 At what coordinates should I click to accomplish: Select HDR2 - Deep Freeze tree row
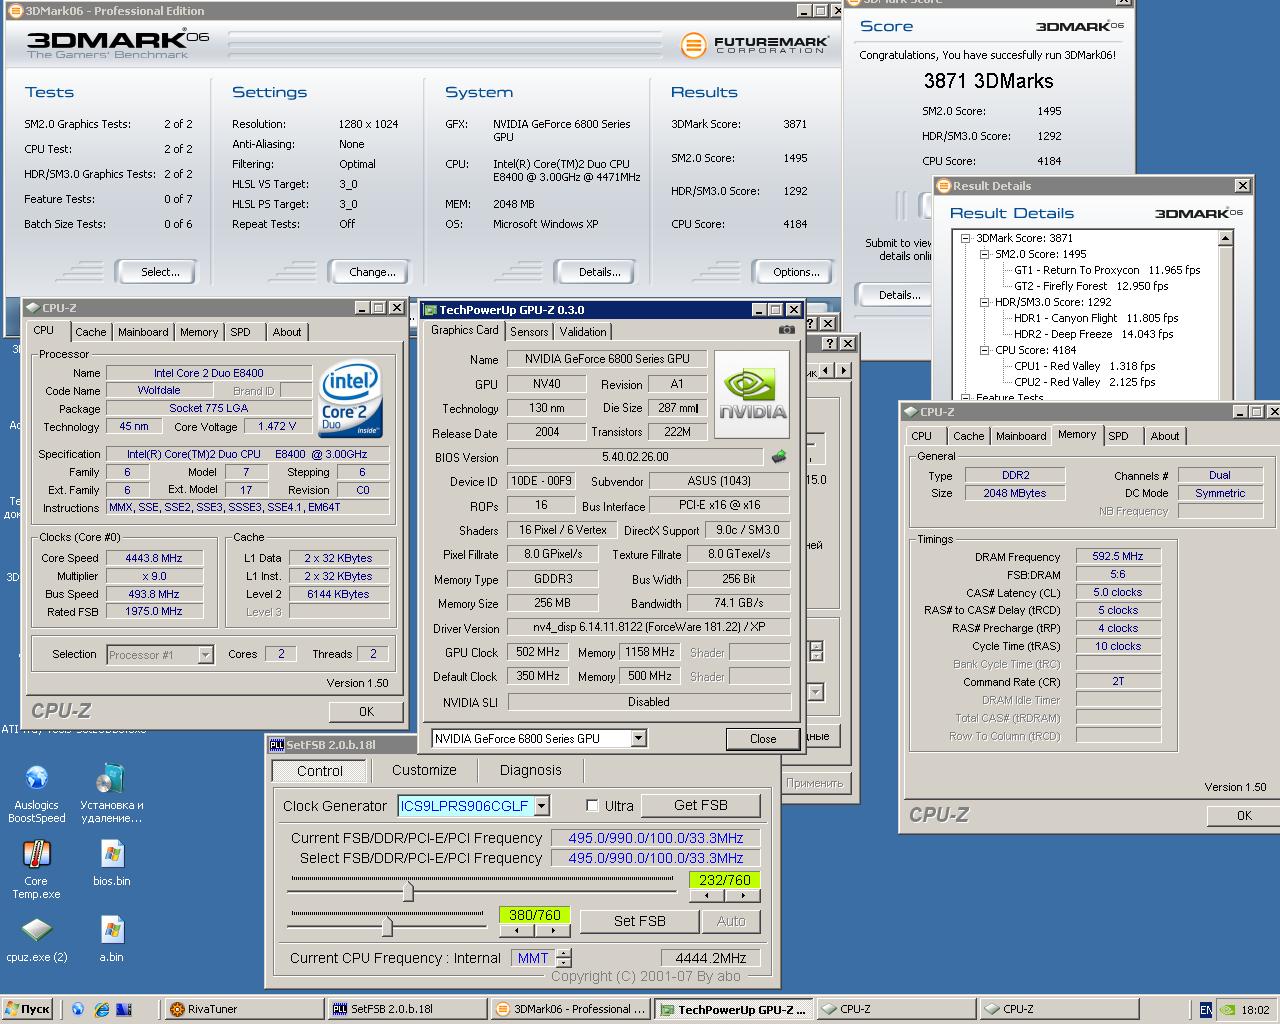(1093, 334)
